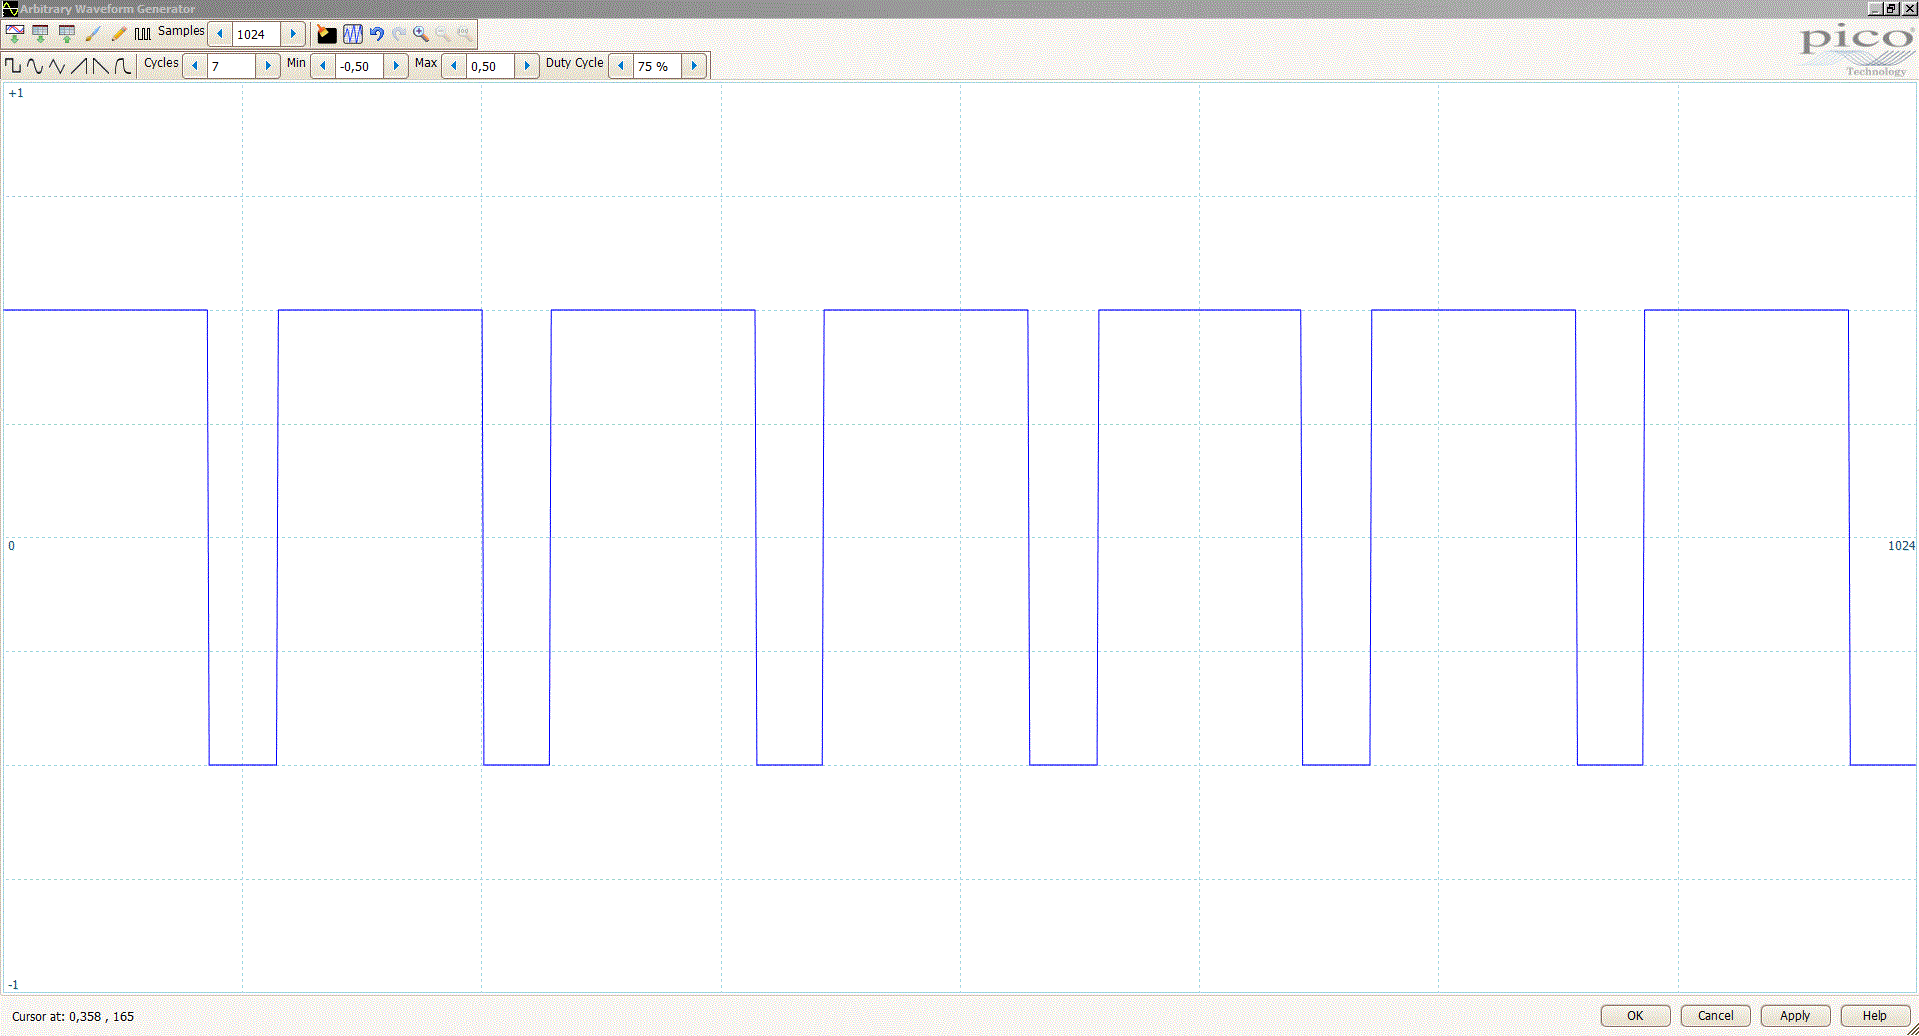Cancel the waveform editor
Image resolution: width=1919 pixels, height=1036 pixels.
[1715, 1015]
